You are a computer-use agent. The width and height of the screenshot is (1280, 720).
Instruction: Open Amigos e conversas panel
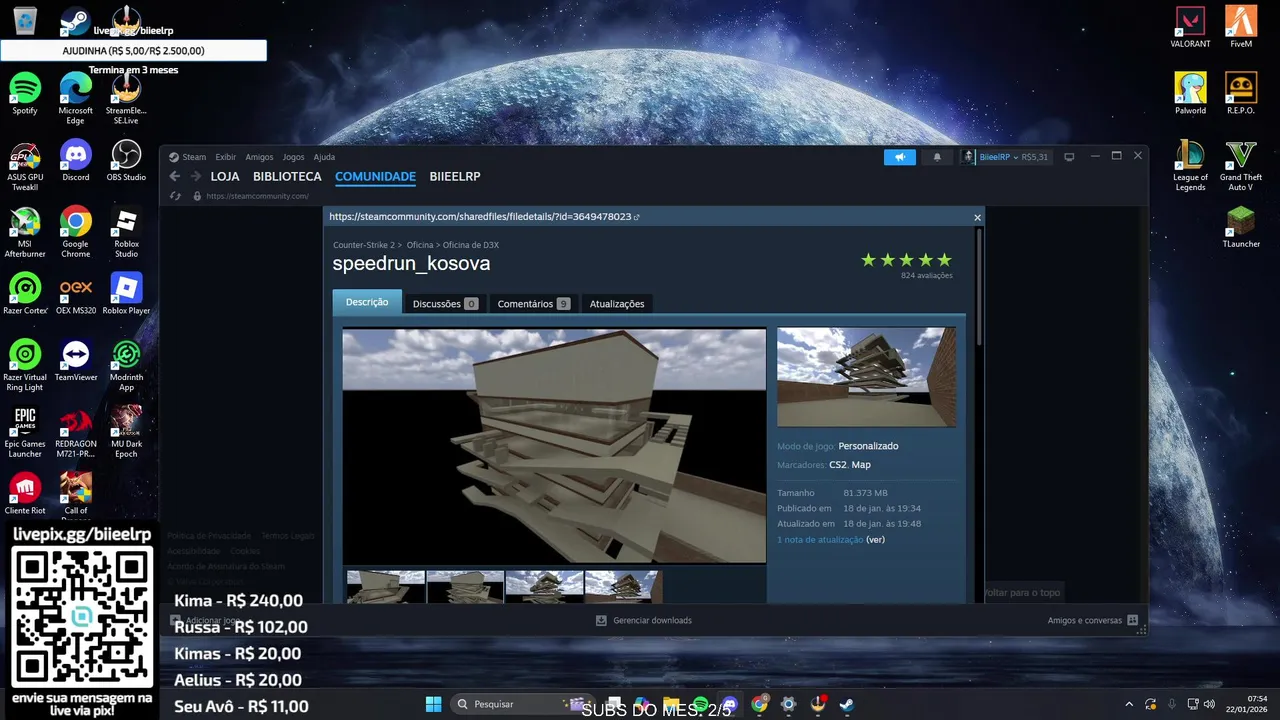click(x=1092, y=620)
